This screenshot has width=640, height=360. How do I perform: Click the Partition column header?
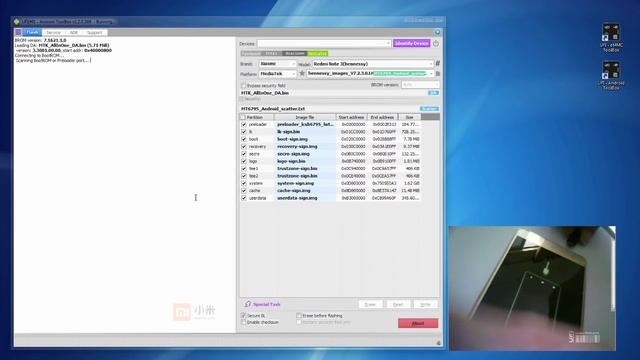[256, 117]
